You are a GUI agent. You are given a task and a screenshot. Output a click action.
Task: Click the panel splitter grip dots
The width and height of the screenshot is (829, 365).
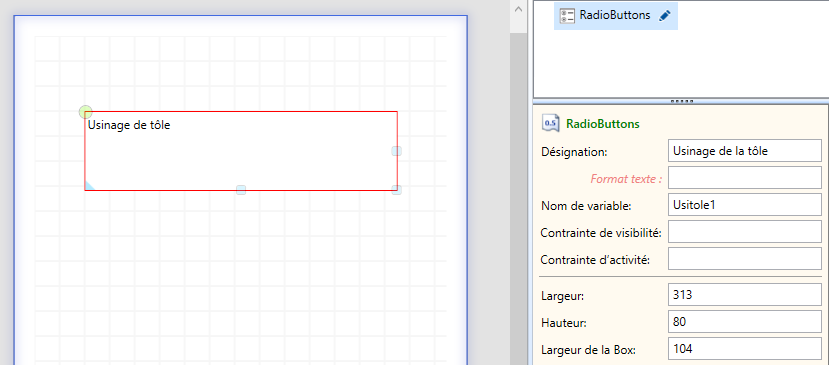coord(681,101)
